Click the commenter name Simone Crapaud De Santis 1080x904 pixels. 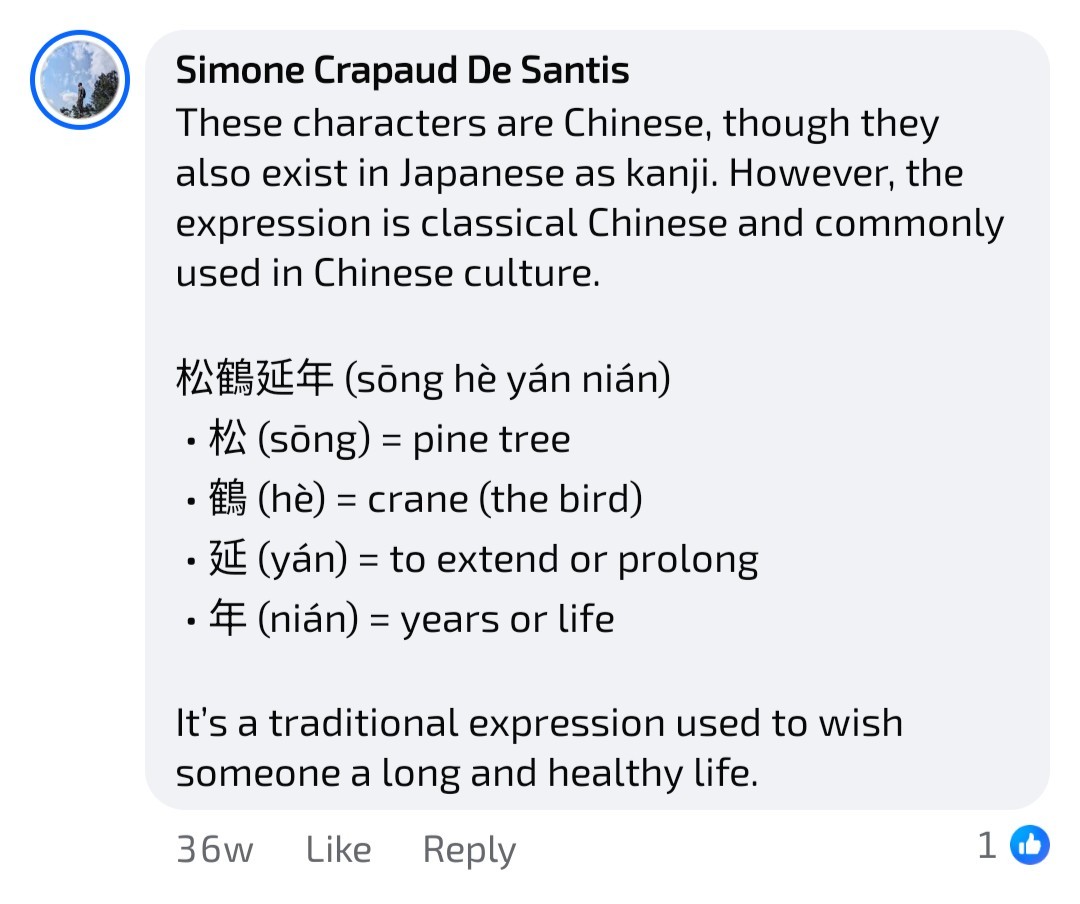click(x=402, y=70)
